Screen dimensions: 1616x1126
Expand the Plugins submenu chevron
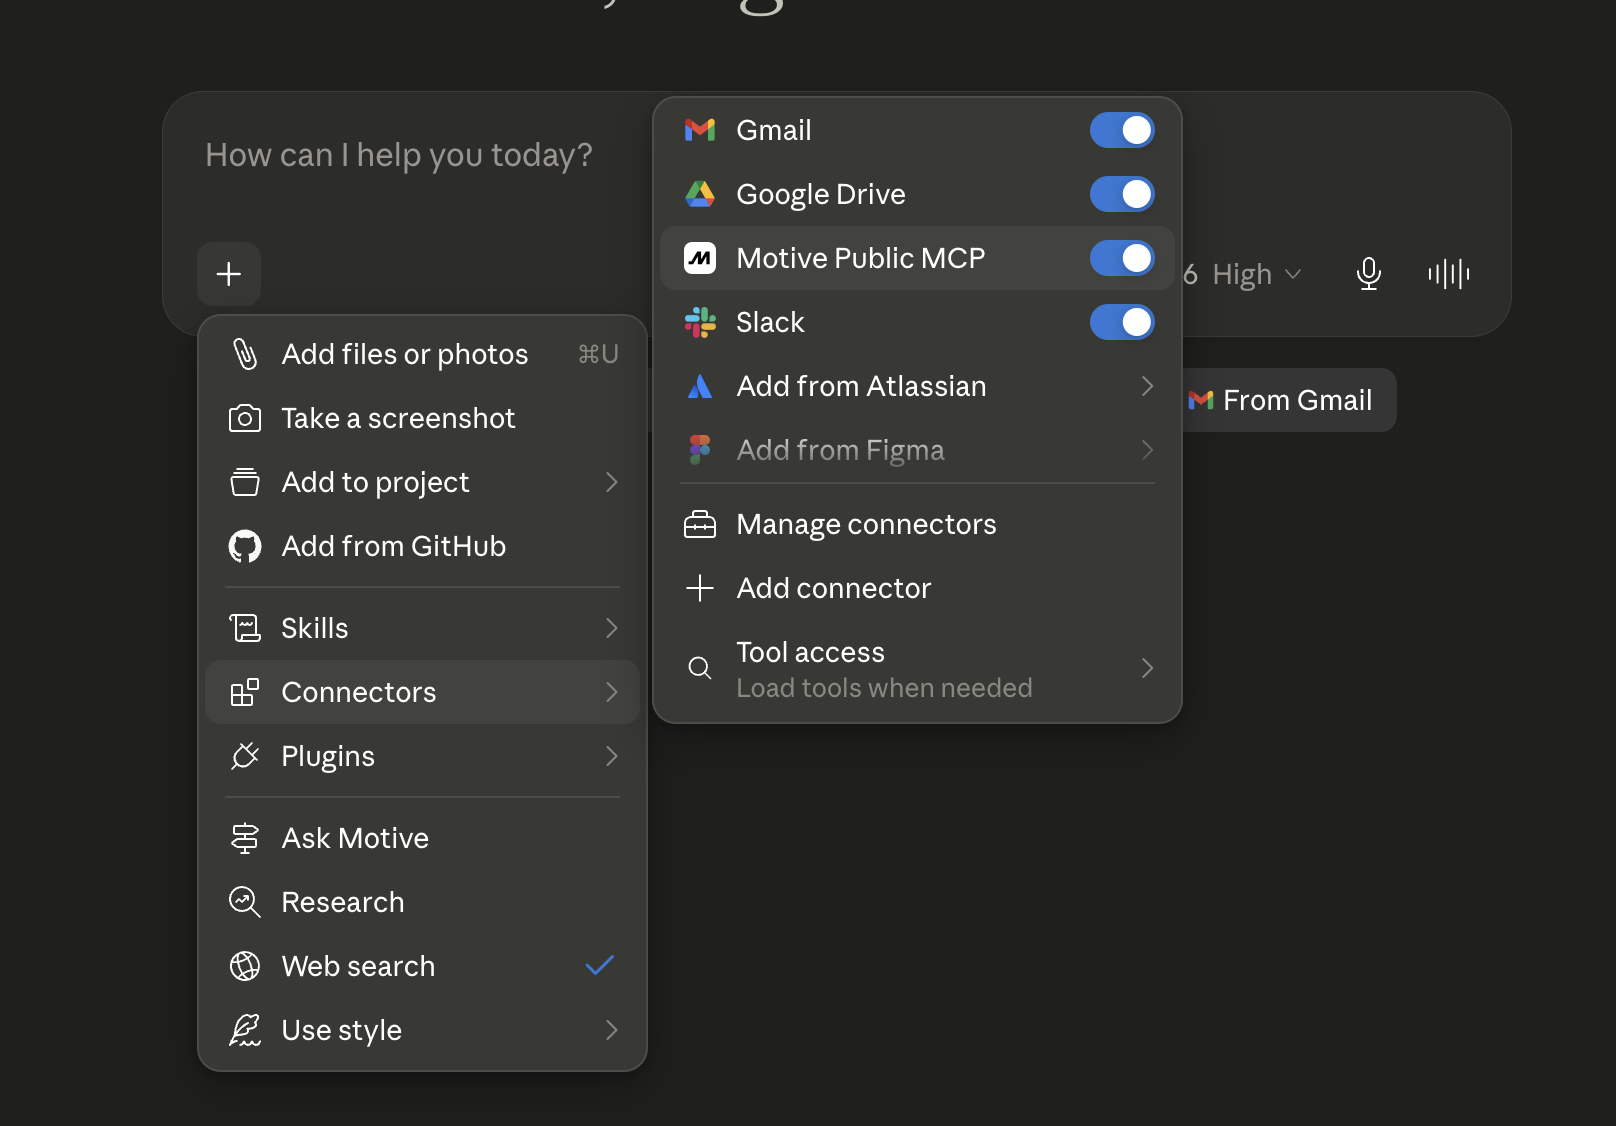[612, 756]
